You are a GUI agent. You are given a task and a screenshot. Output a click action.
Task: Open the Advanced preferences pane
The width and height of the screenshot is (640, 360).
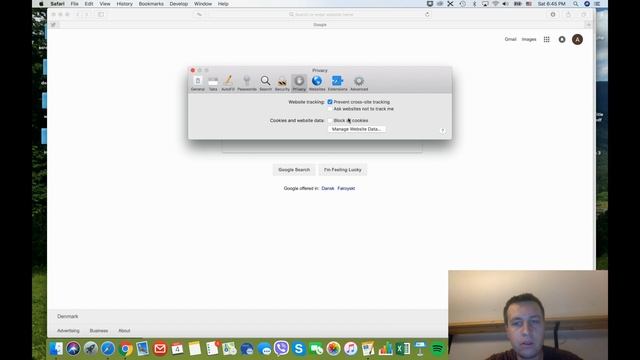pyautogui.click(x=359, y=83)
